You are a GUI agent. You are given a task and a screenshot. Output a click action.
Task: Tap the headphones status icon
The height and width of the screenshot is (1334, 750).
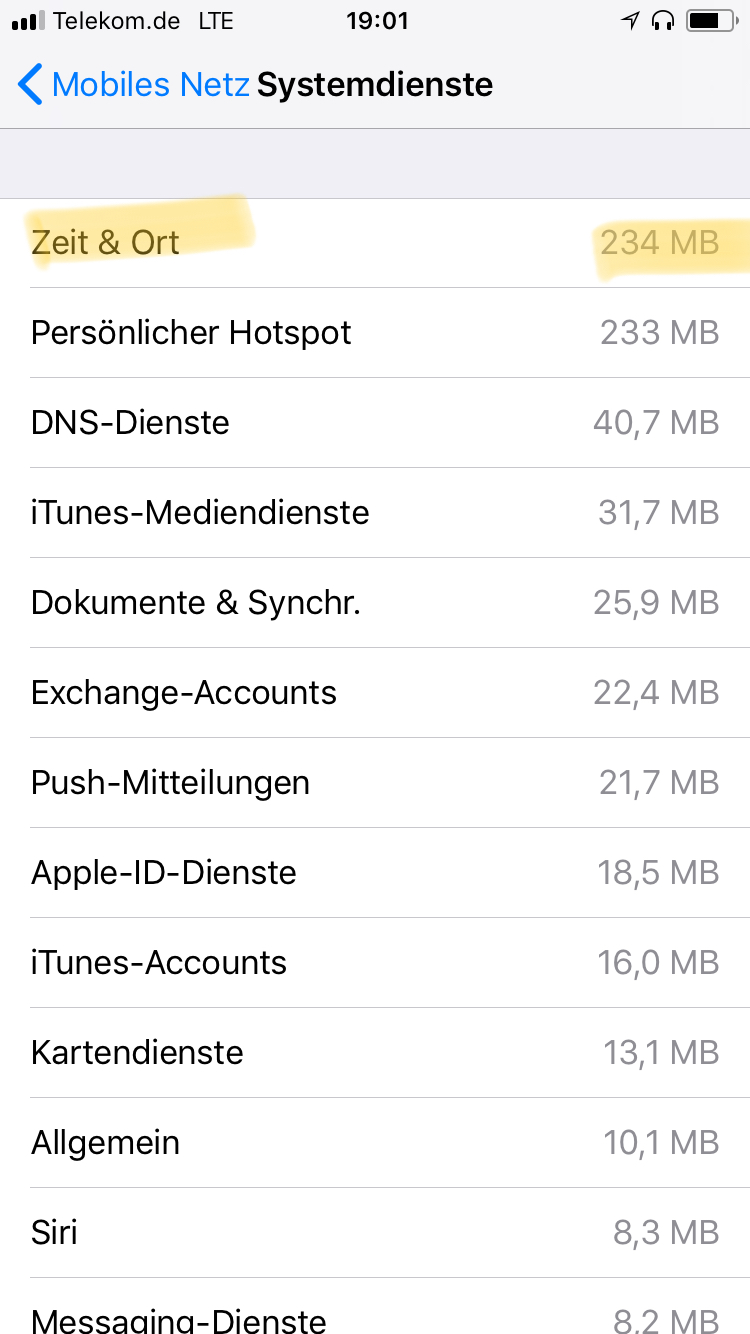(x=661, y=21)
